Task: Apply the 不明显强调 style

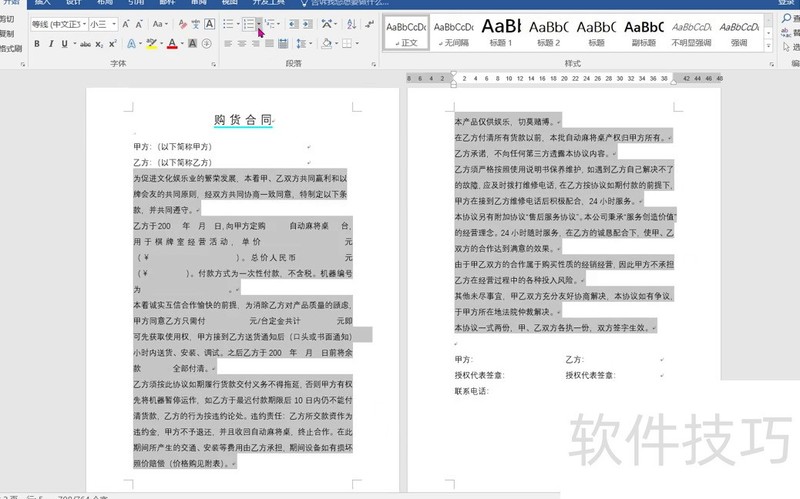Action: pyautogui.click(x=691, y=33)
